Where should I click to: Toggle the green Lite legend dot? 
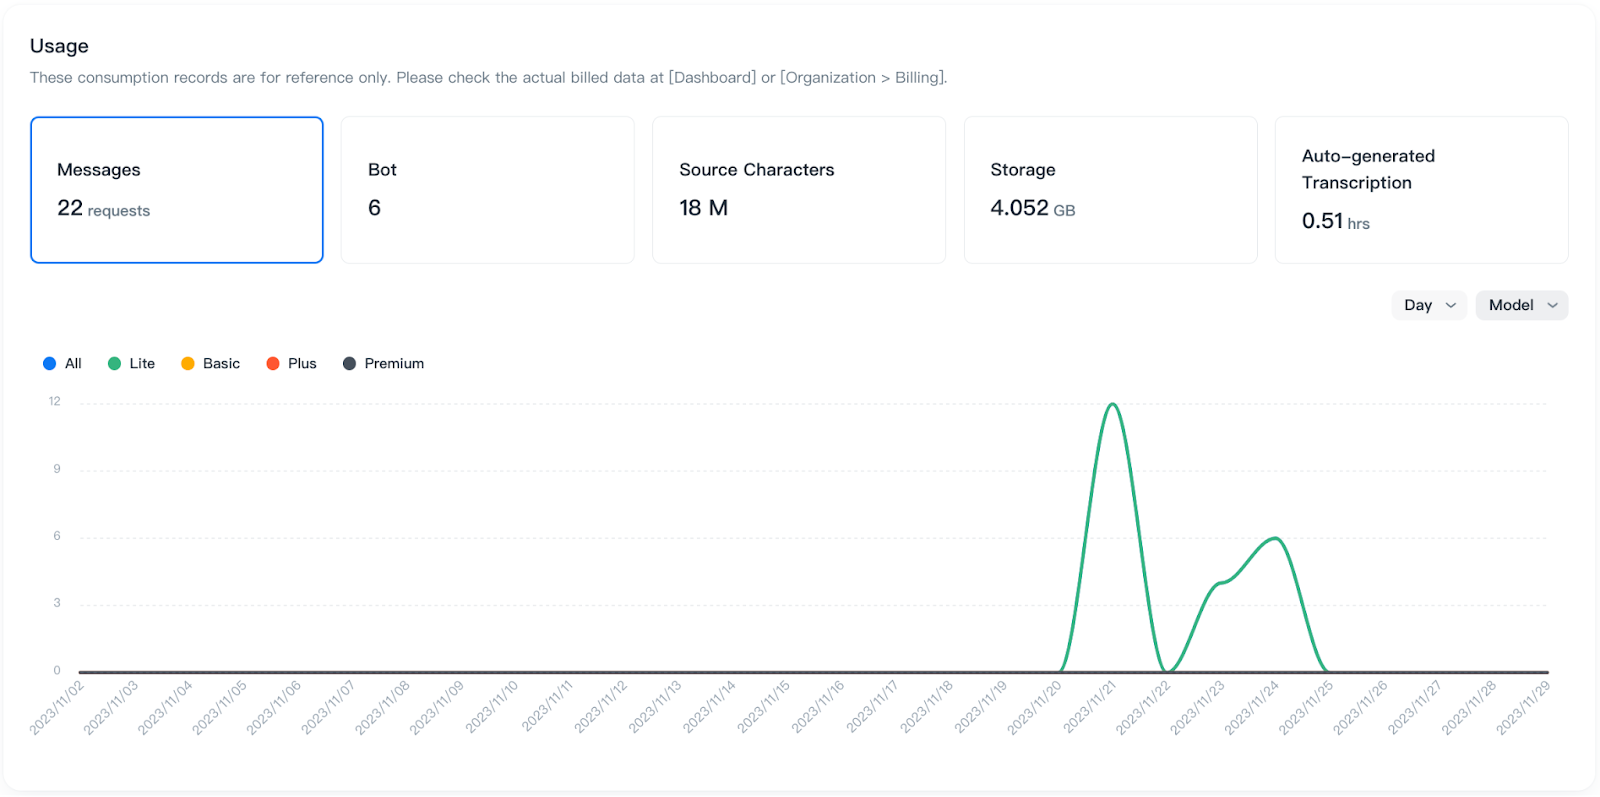(x=115, y=364)
